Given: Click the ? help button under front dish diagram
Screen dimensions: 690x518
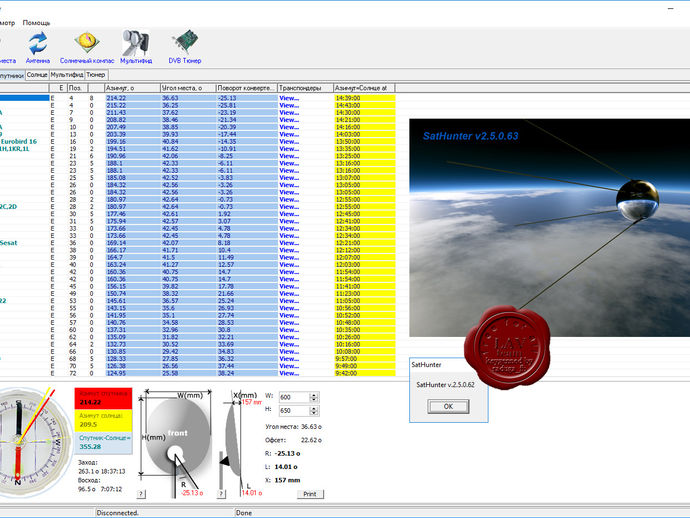Looking at the screenshot, I should [141, 494].
